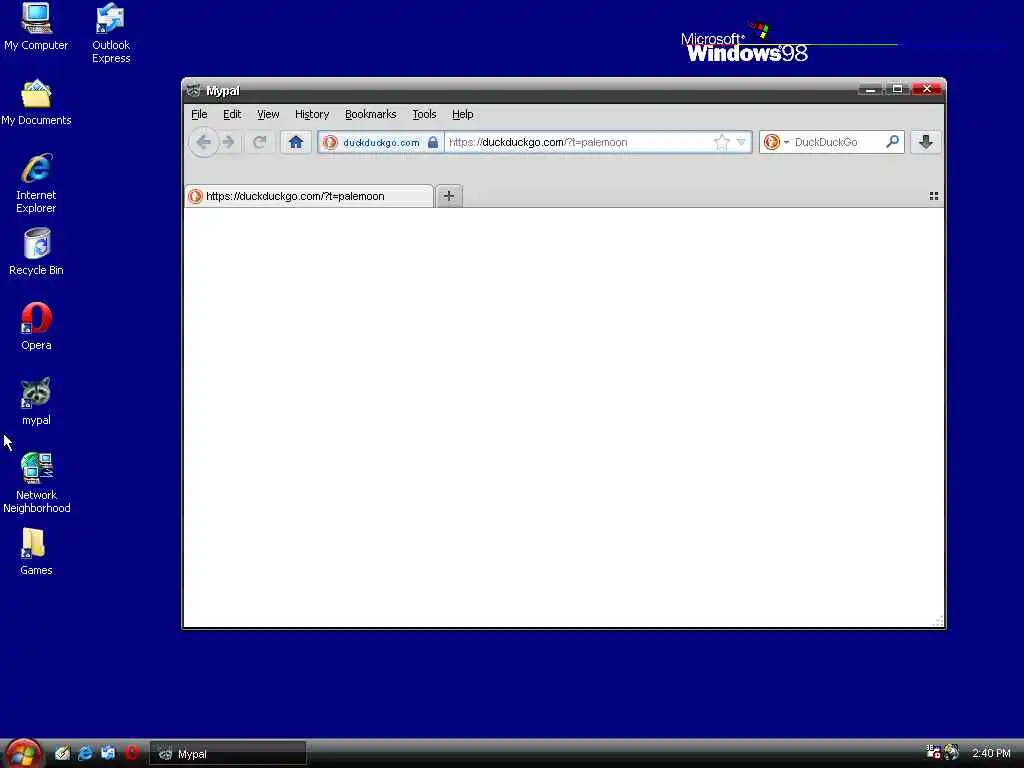Click the Mypal raccoon title bar icon
The width and height of the screenshot is (1024, 768).
pos(193,91)
